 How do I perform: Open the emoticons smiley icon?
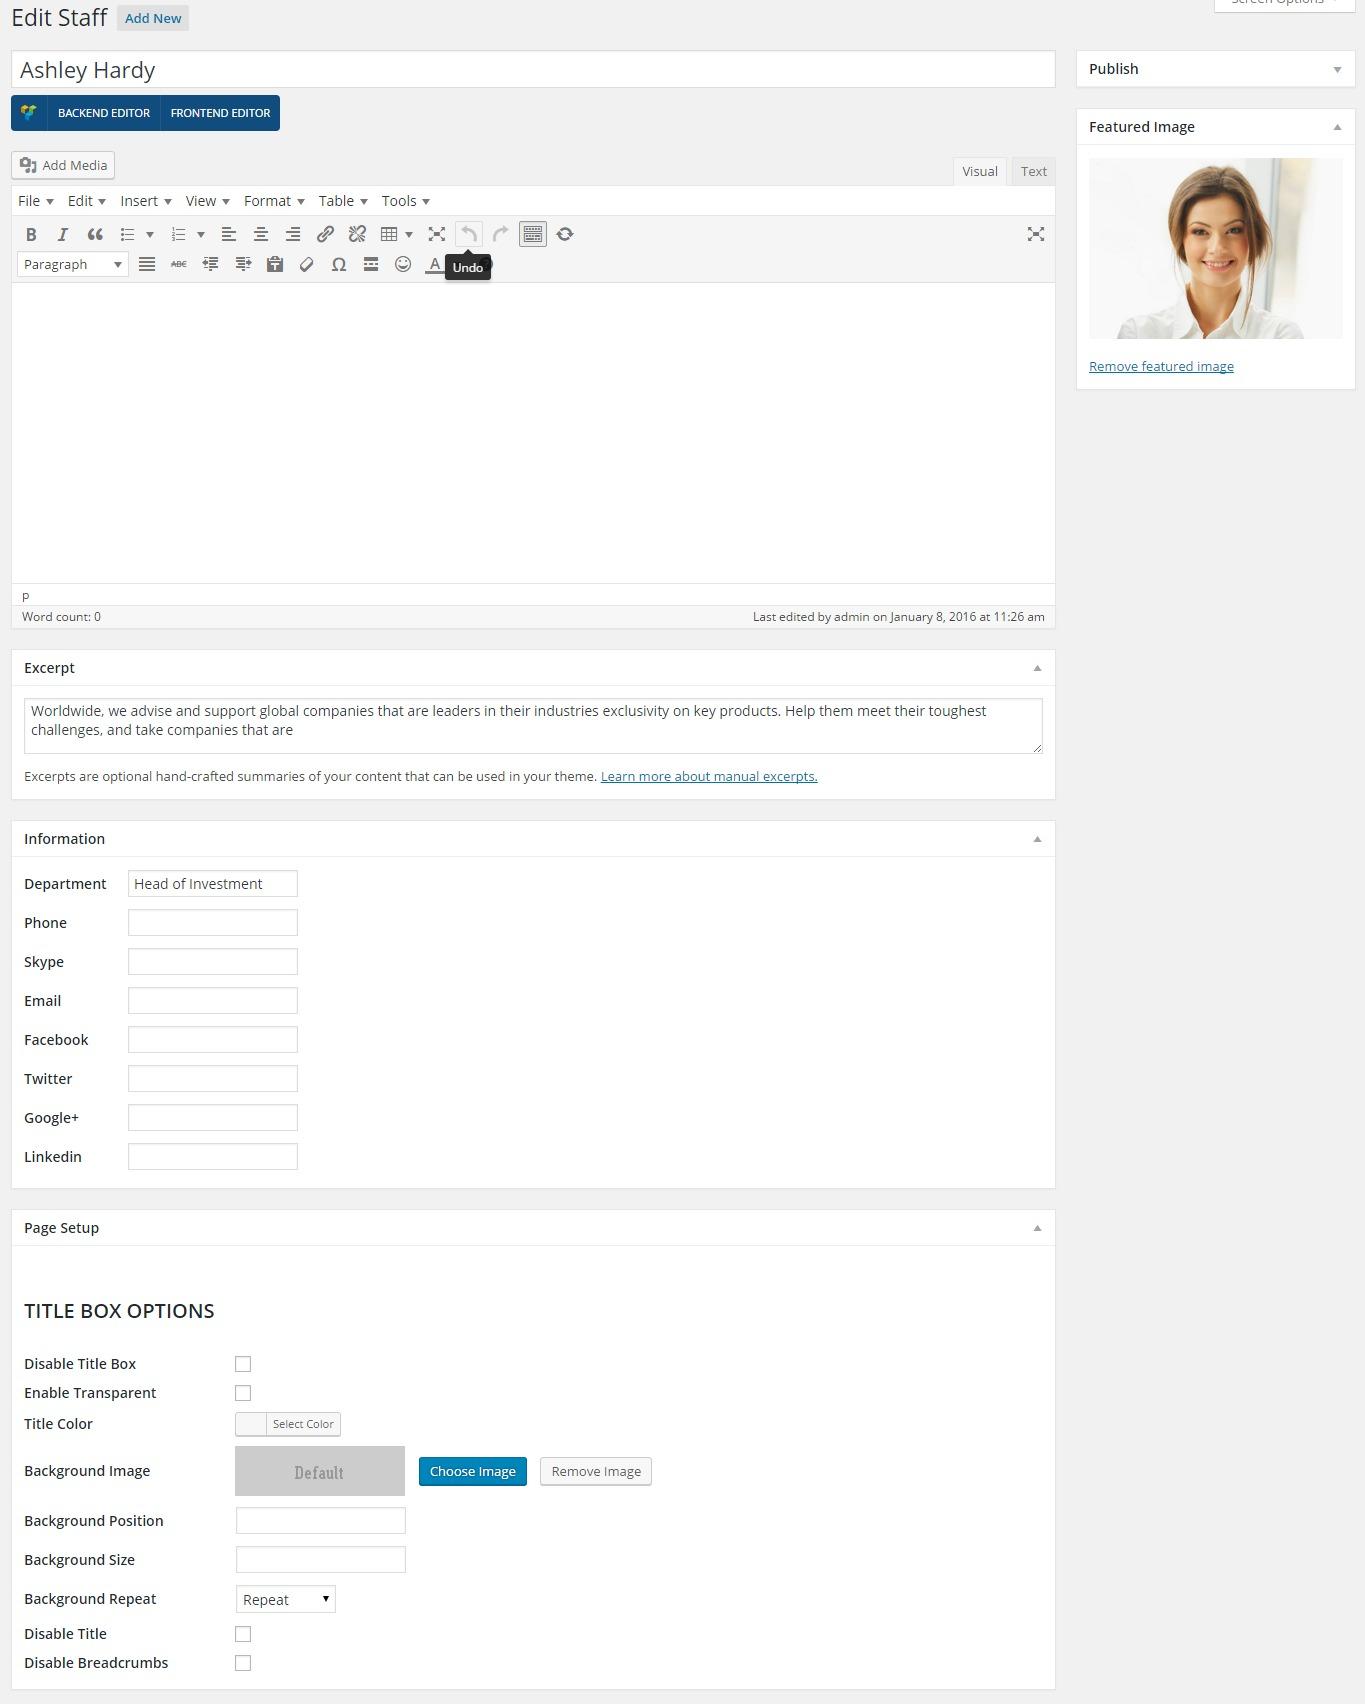coord(403,264)
